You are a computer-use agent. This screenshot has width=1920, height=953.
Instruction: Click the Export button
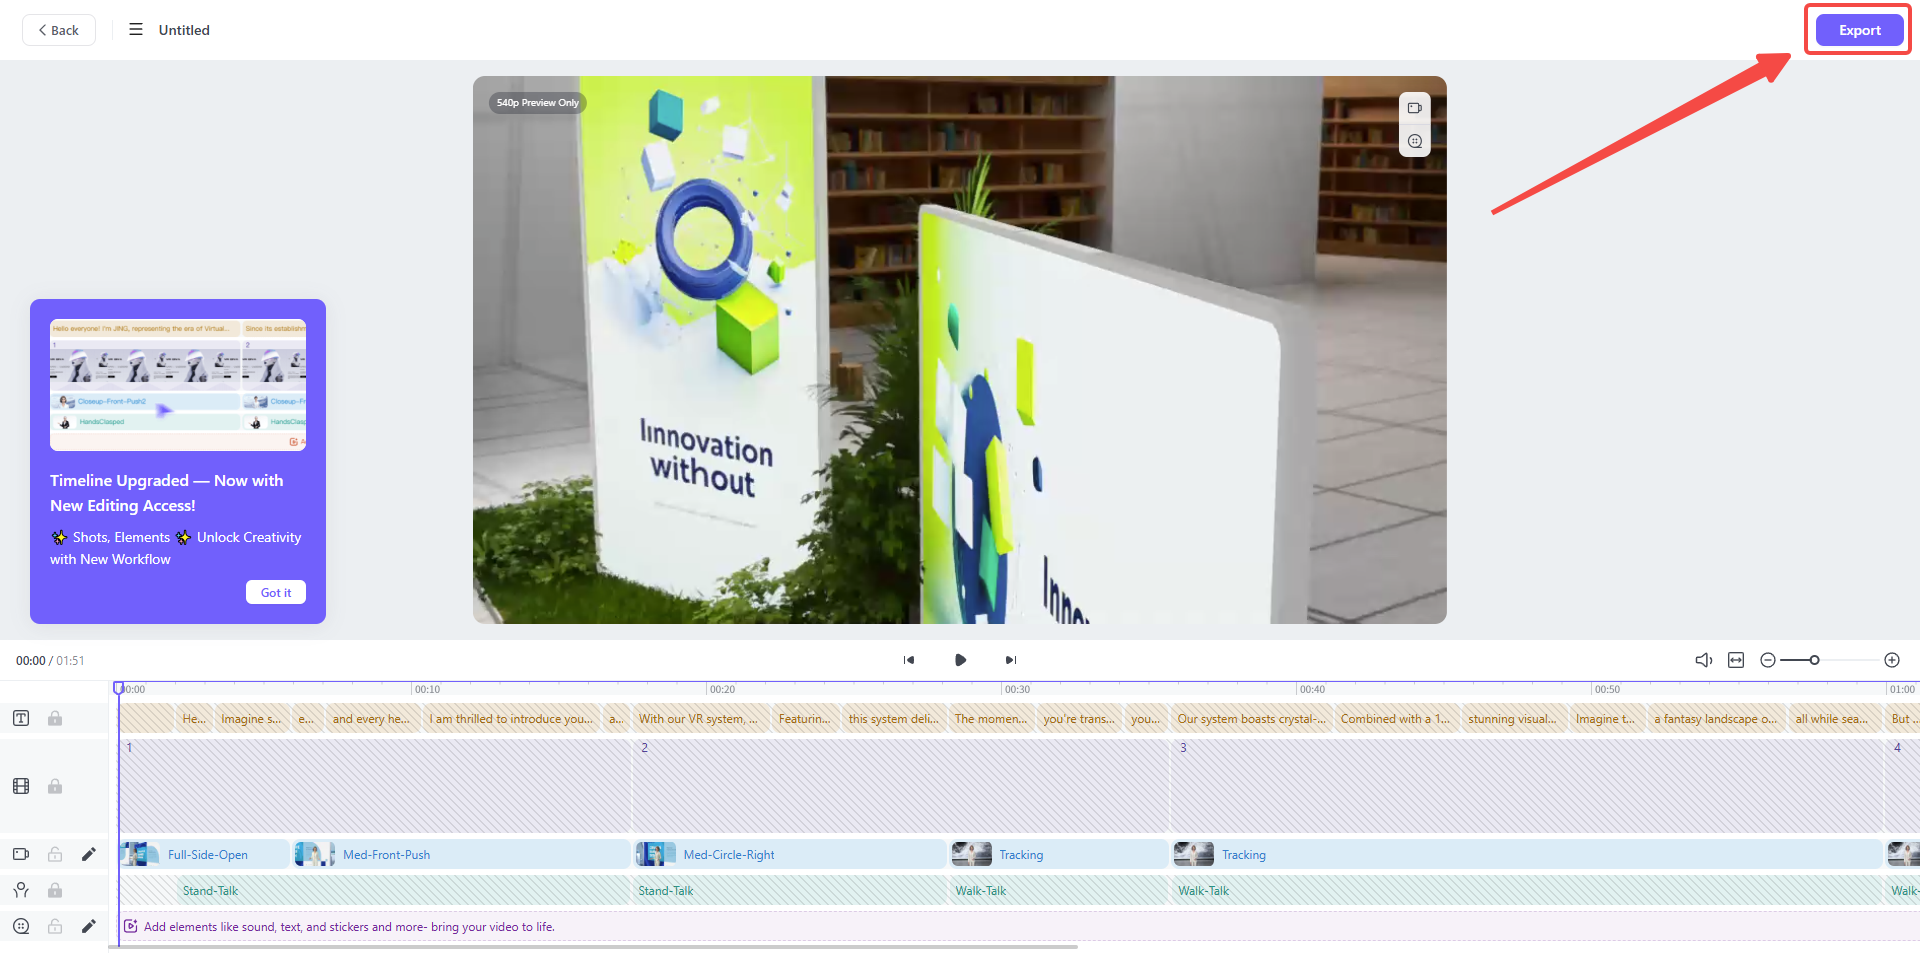coord(1859,30)
